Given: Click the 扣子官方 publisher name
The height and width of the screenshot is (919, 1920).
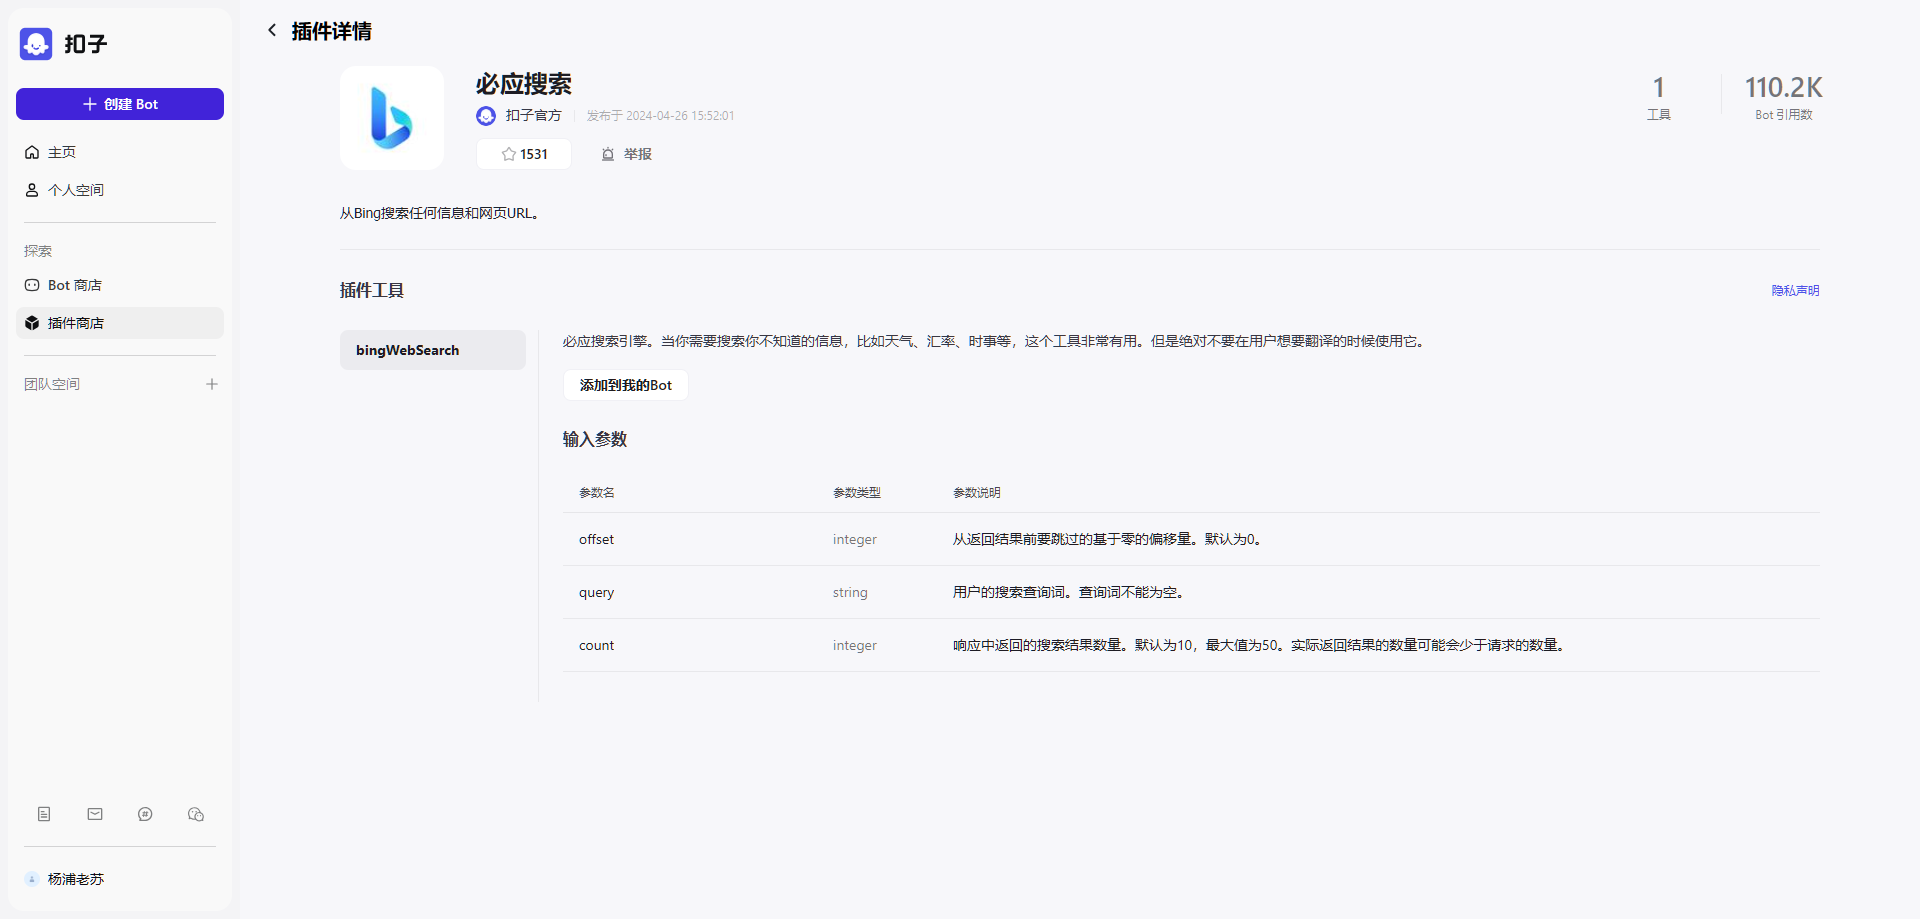Looking at the screenshot, I should click(x=533, y=116).
